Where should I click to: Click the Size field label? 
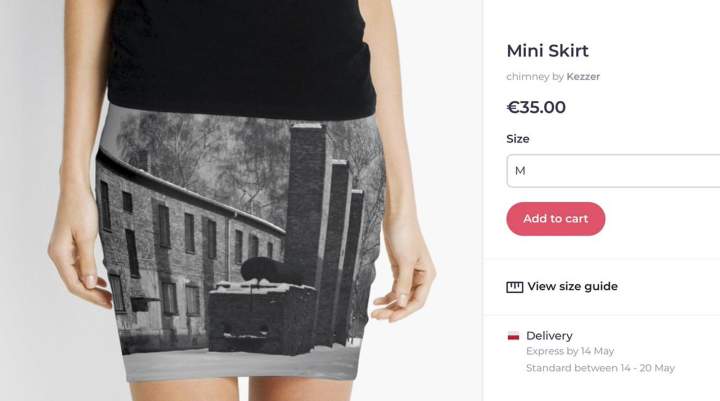tap(518, 139)
